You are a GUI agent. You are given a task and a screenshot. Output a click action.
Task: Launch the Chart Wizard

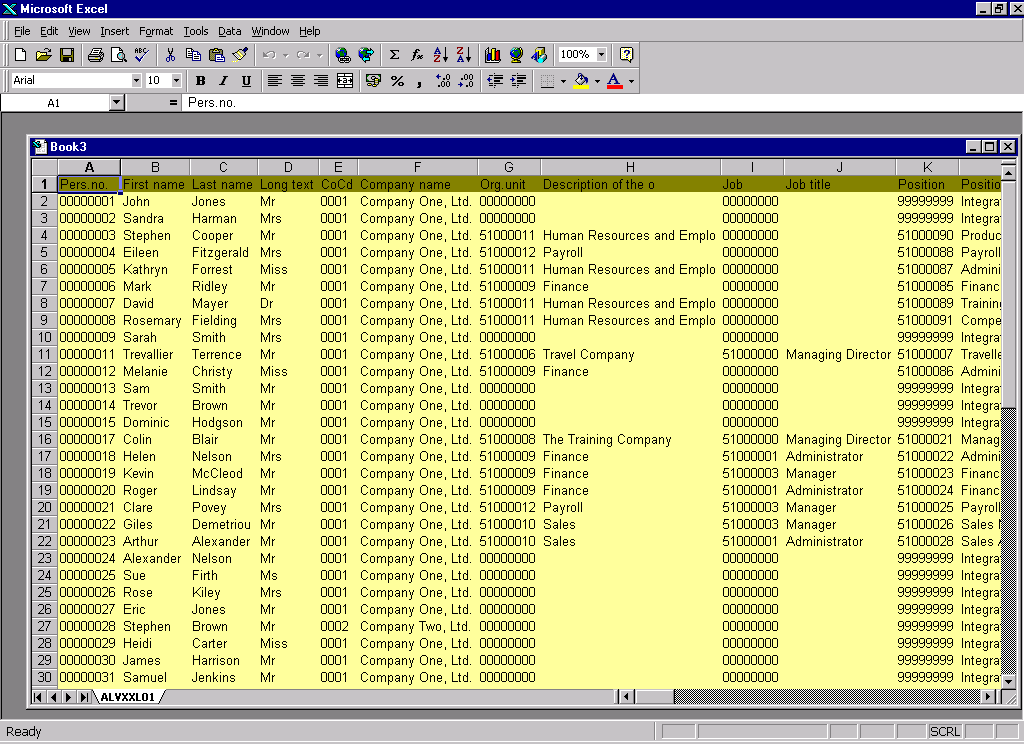point(492,55)
